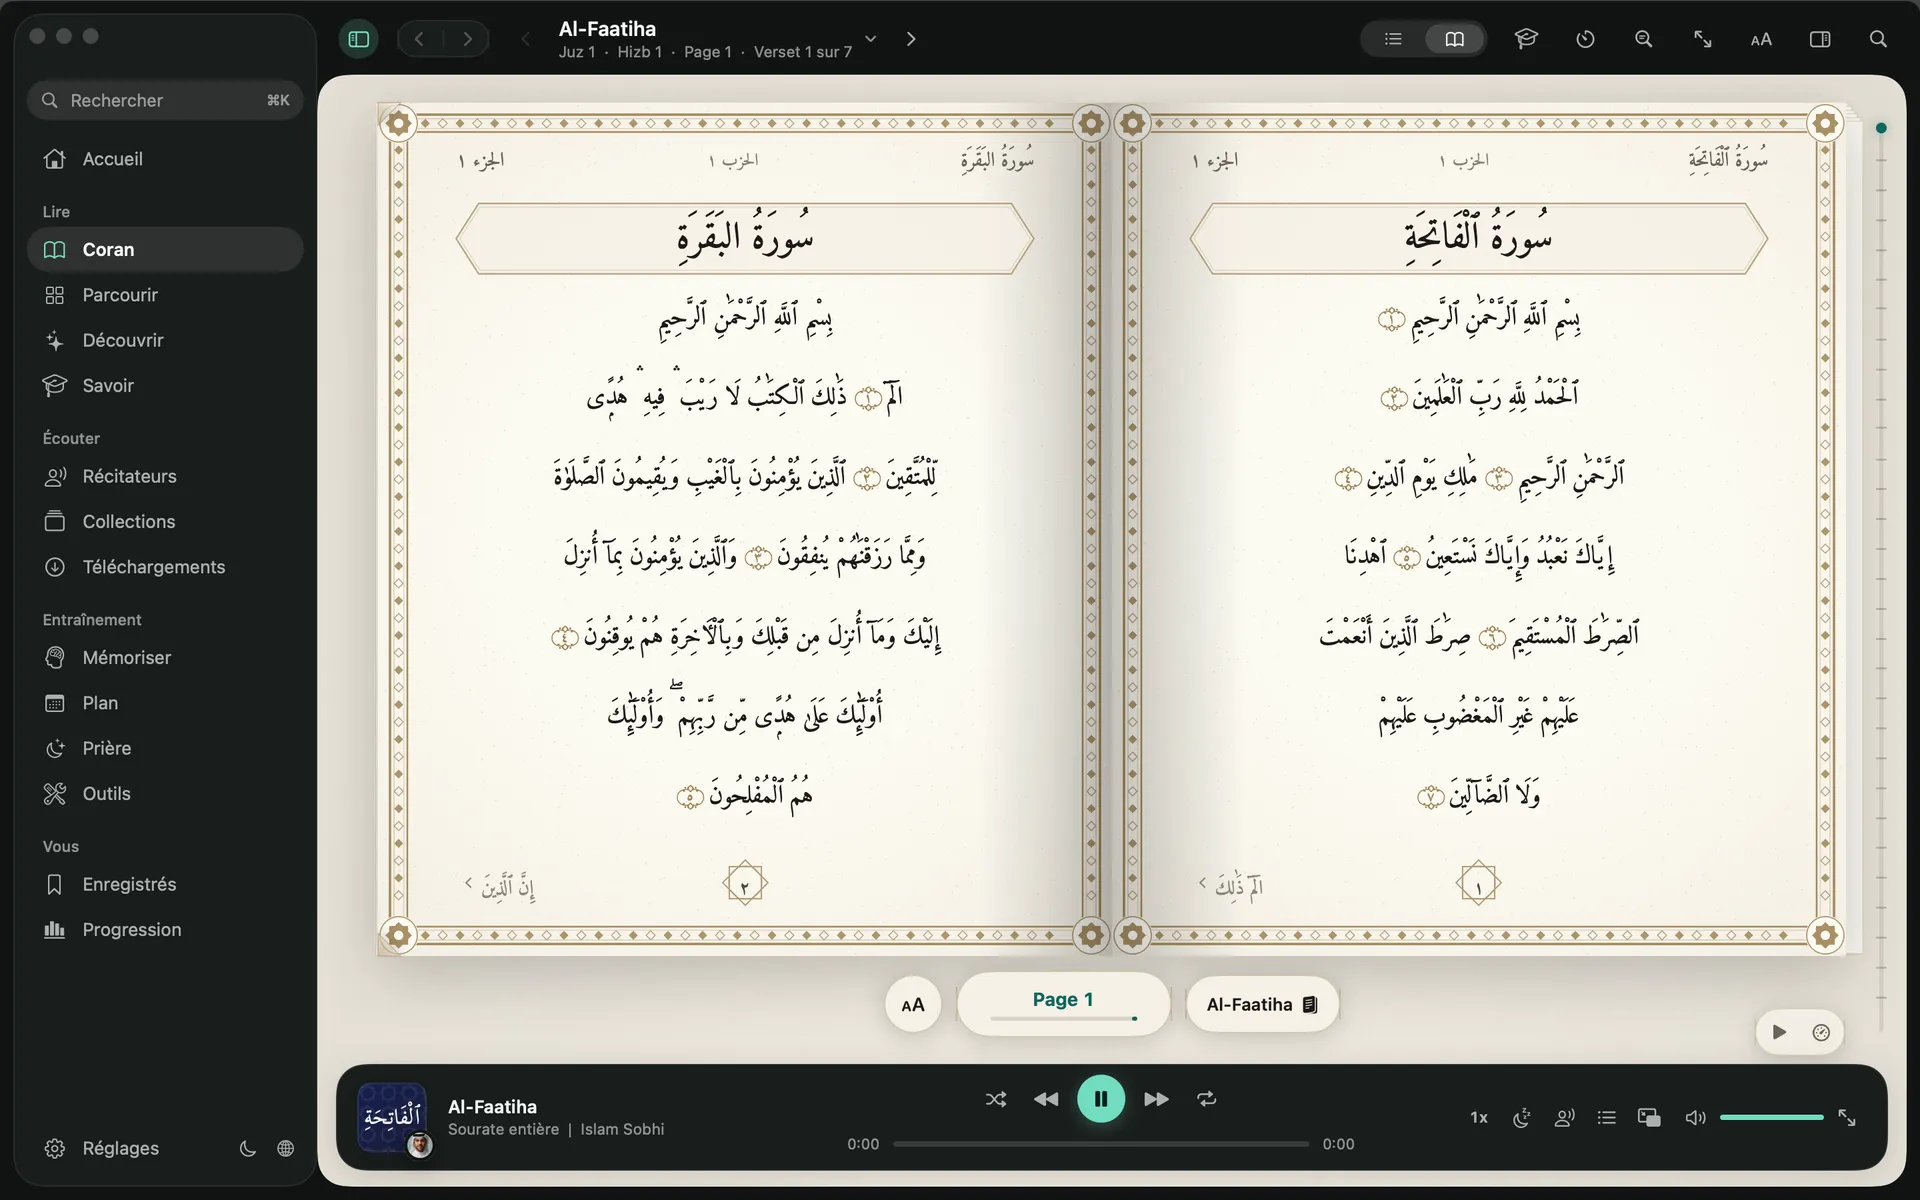Open Mémoriser training section

[x=165, y=657]
